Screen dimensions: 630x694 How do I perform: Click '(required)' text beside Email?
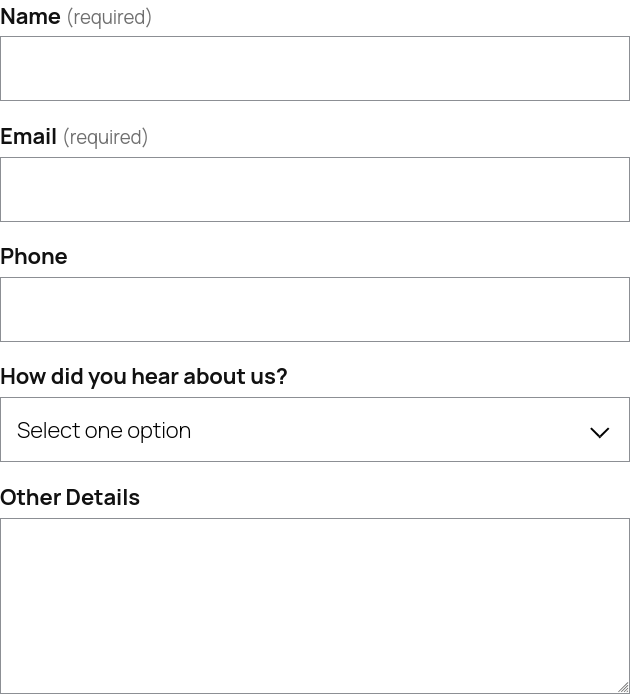tap(105, 137)
